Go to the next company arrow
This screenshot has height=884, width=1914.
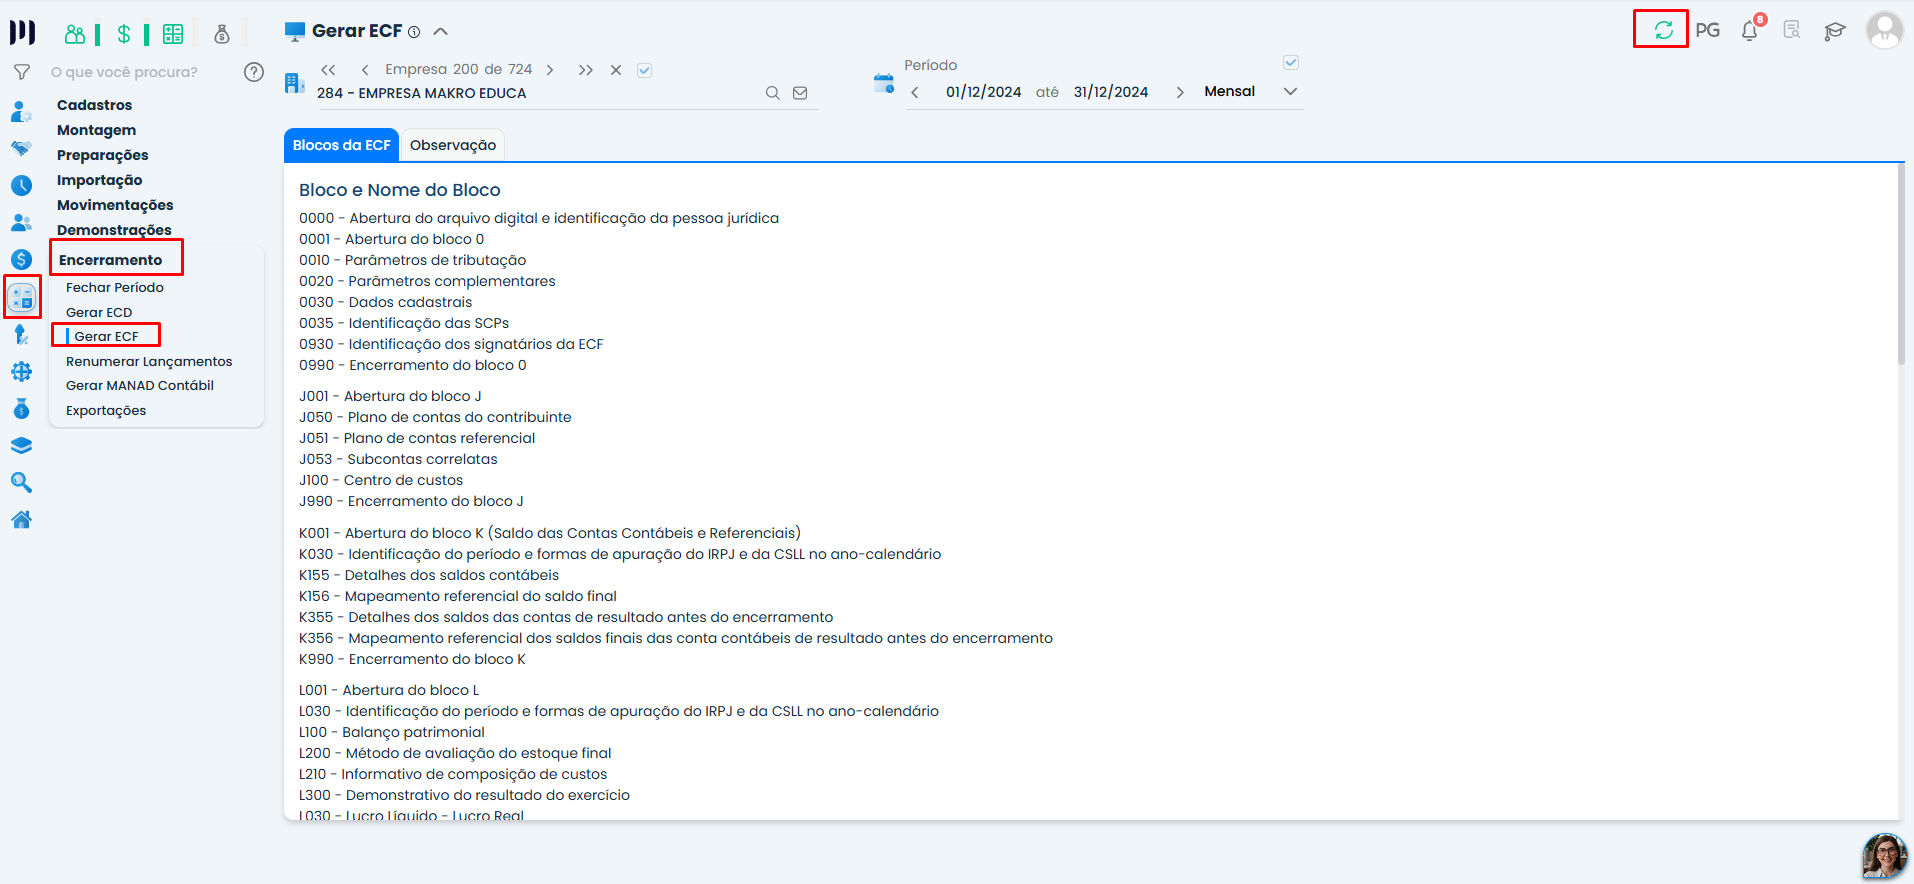(550, 70)
